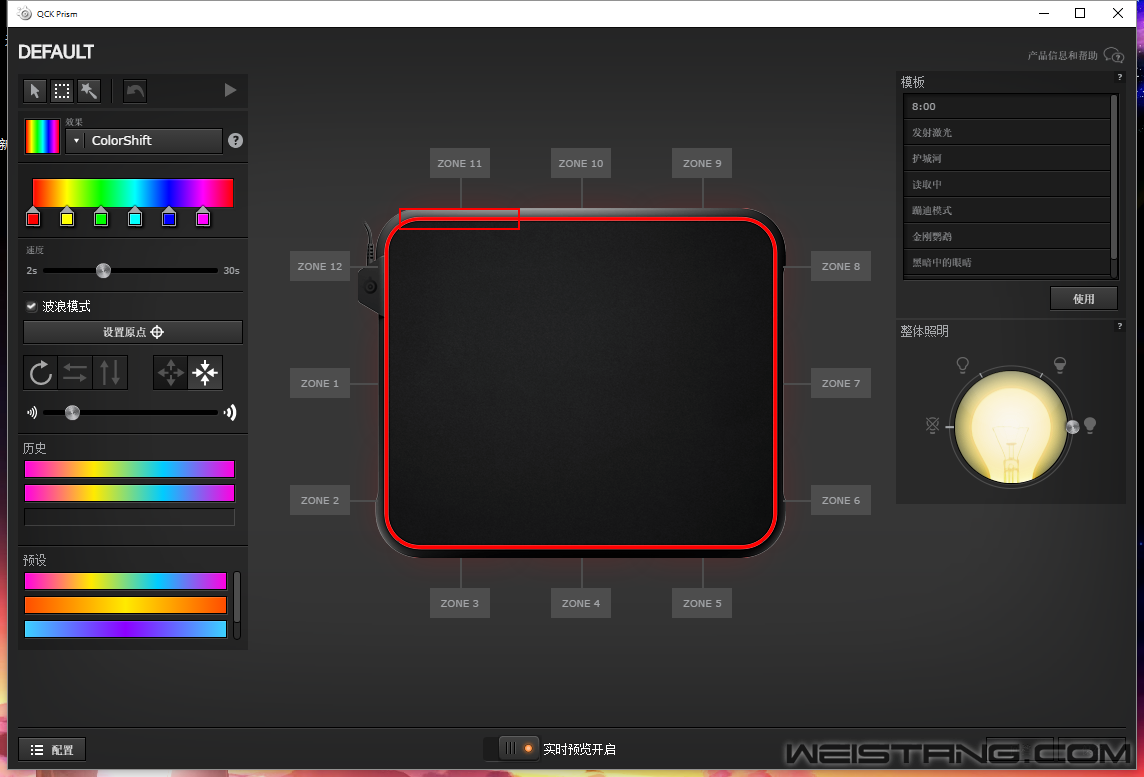Adjust the speed slider handle
Viewport: 1144px width, 777px height.
click(104, 271)
